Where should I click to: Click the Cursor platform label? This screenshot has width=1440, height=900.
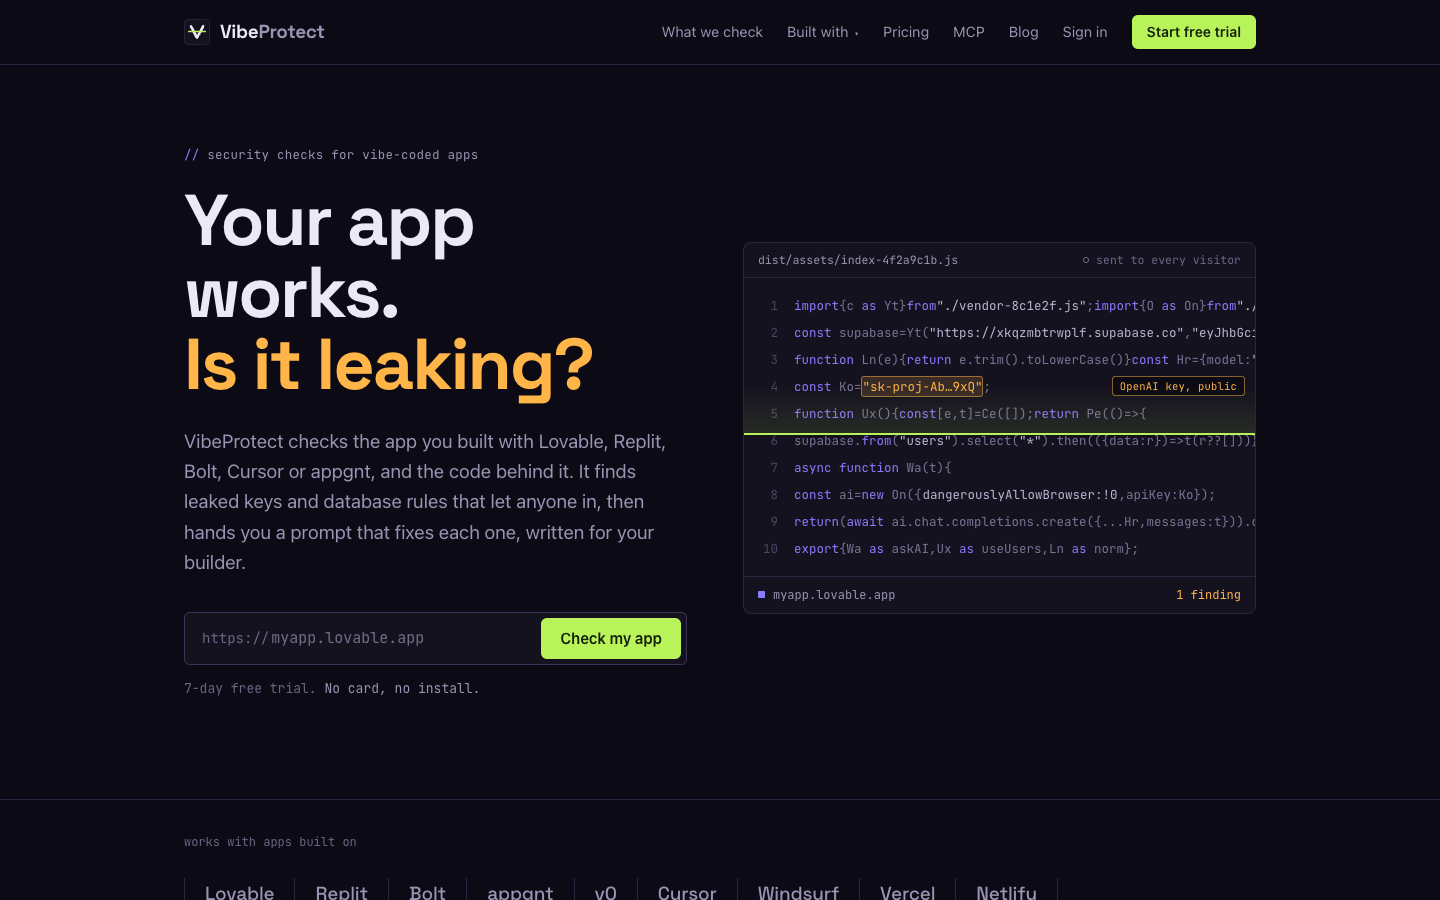687,892
